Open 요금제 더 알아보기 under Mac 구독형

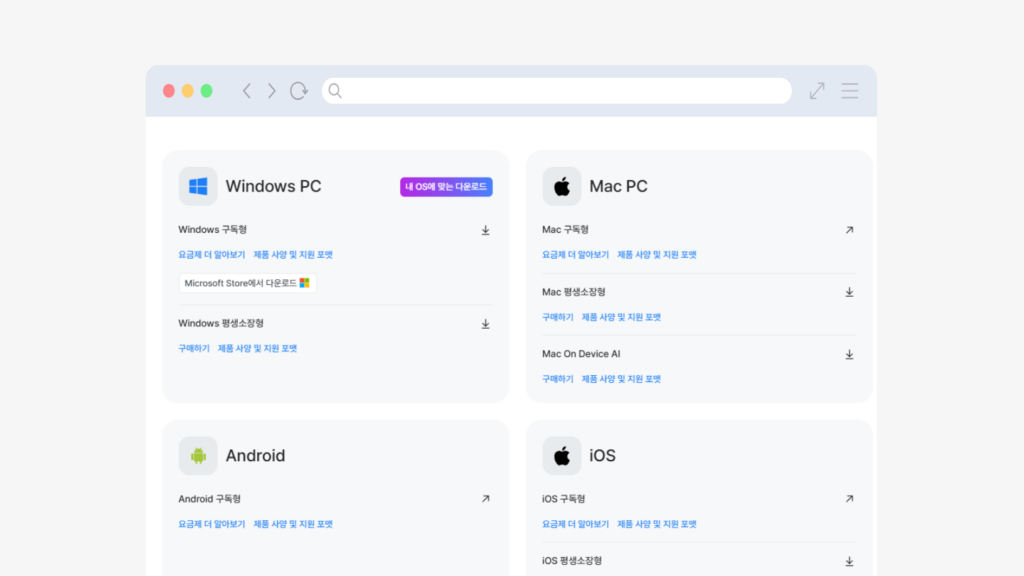[x=575, y=255]
